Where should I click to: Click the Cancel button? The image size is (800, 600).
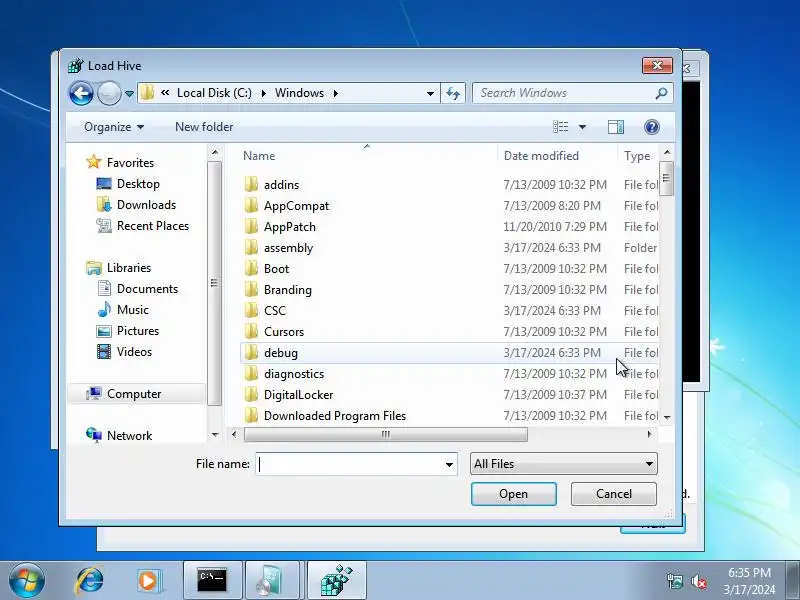coord(614,494)
